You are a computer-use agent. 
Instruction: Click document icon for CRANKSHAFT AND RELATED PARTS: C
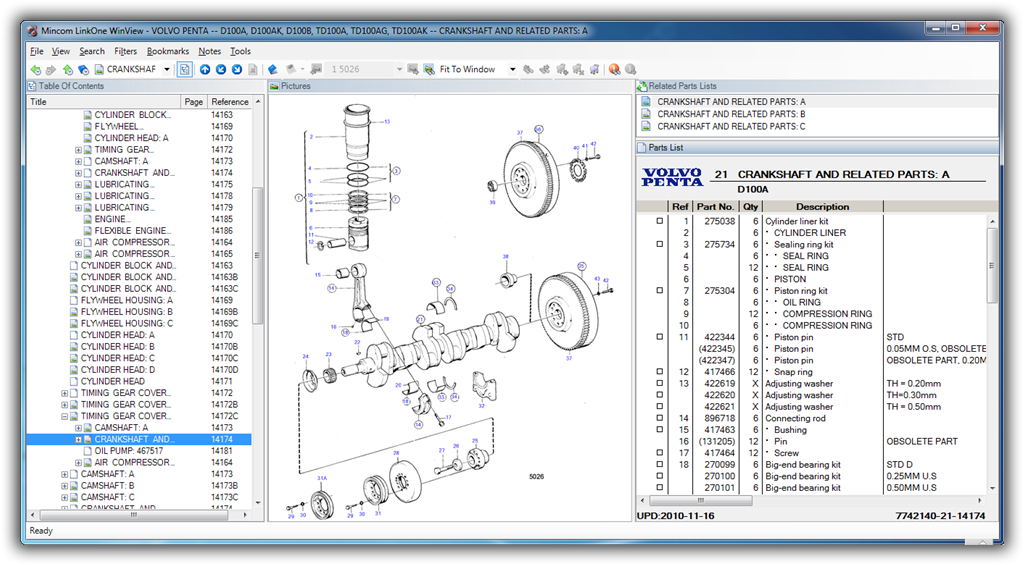point(646,127)
